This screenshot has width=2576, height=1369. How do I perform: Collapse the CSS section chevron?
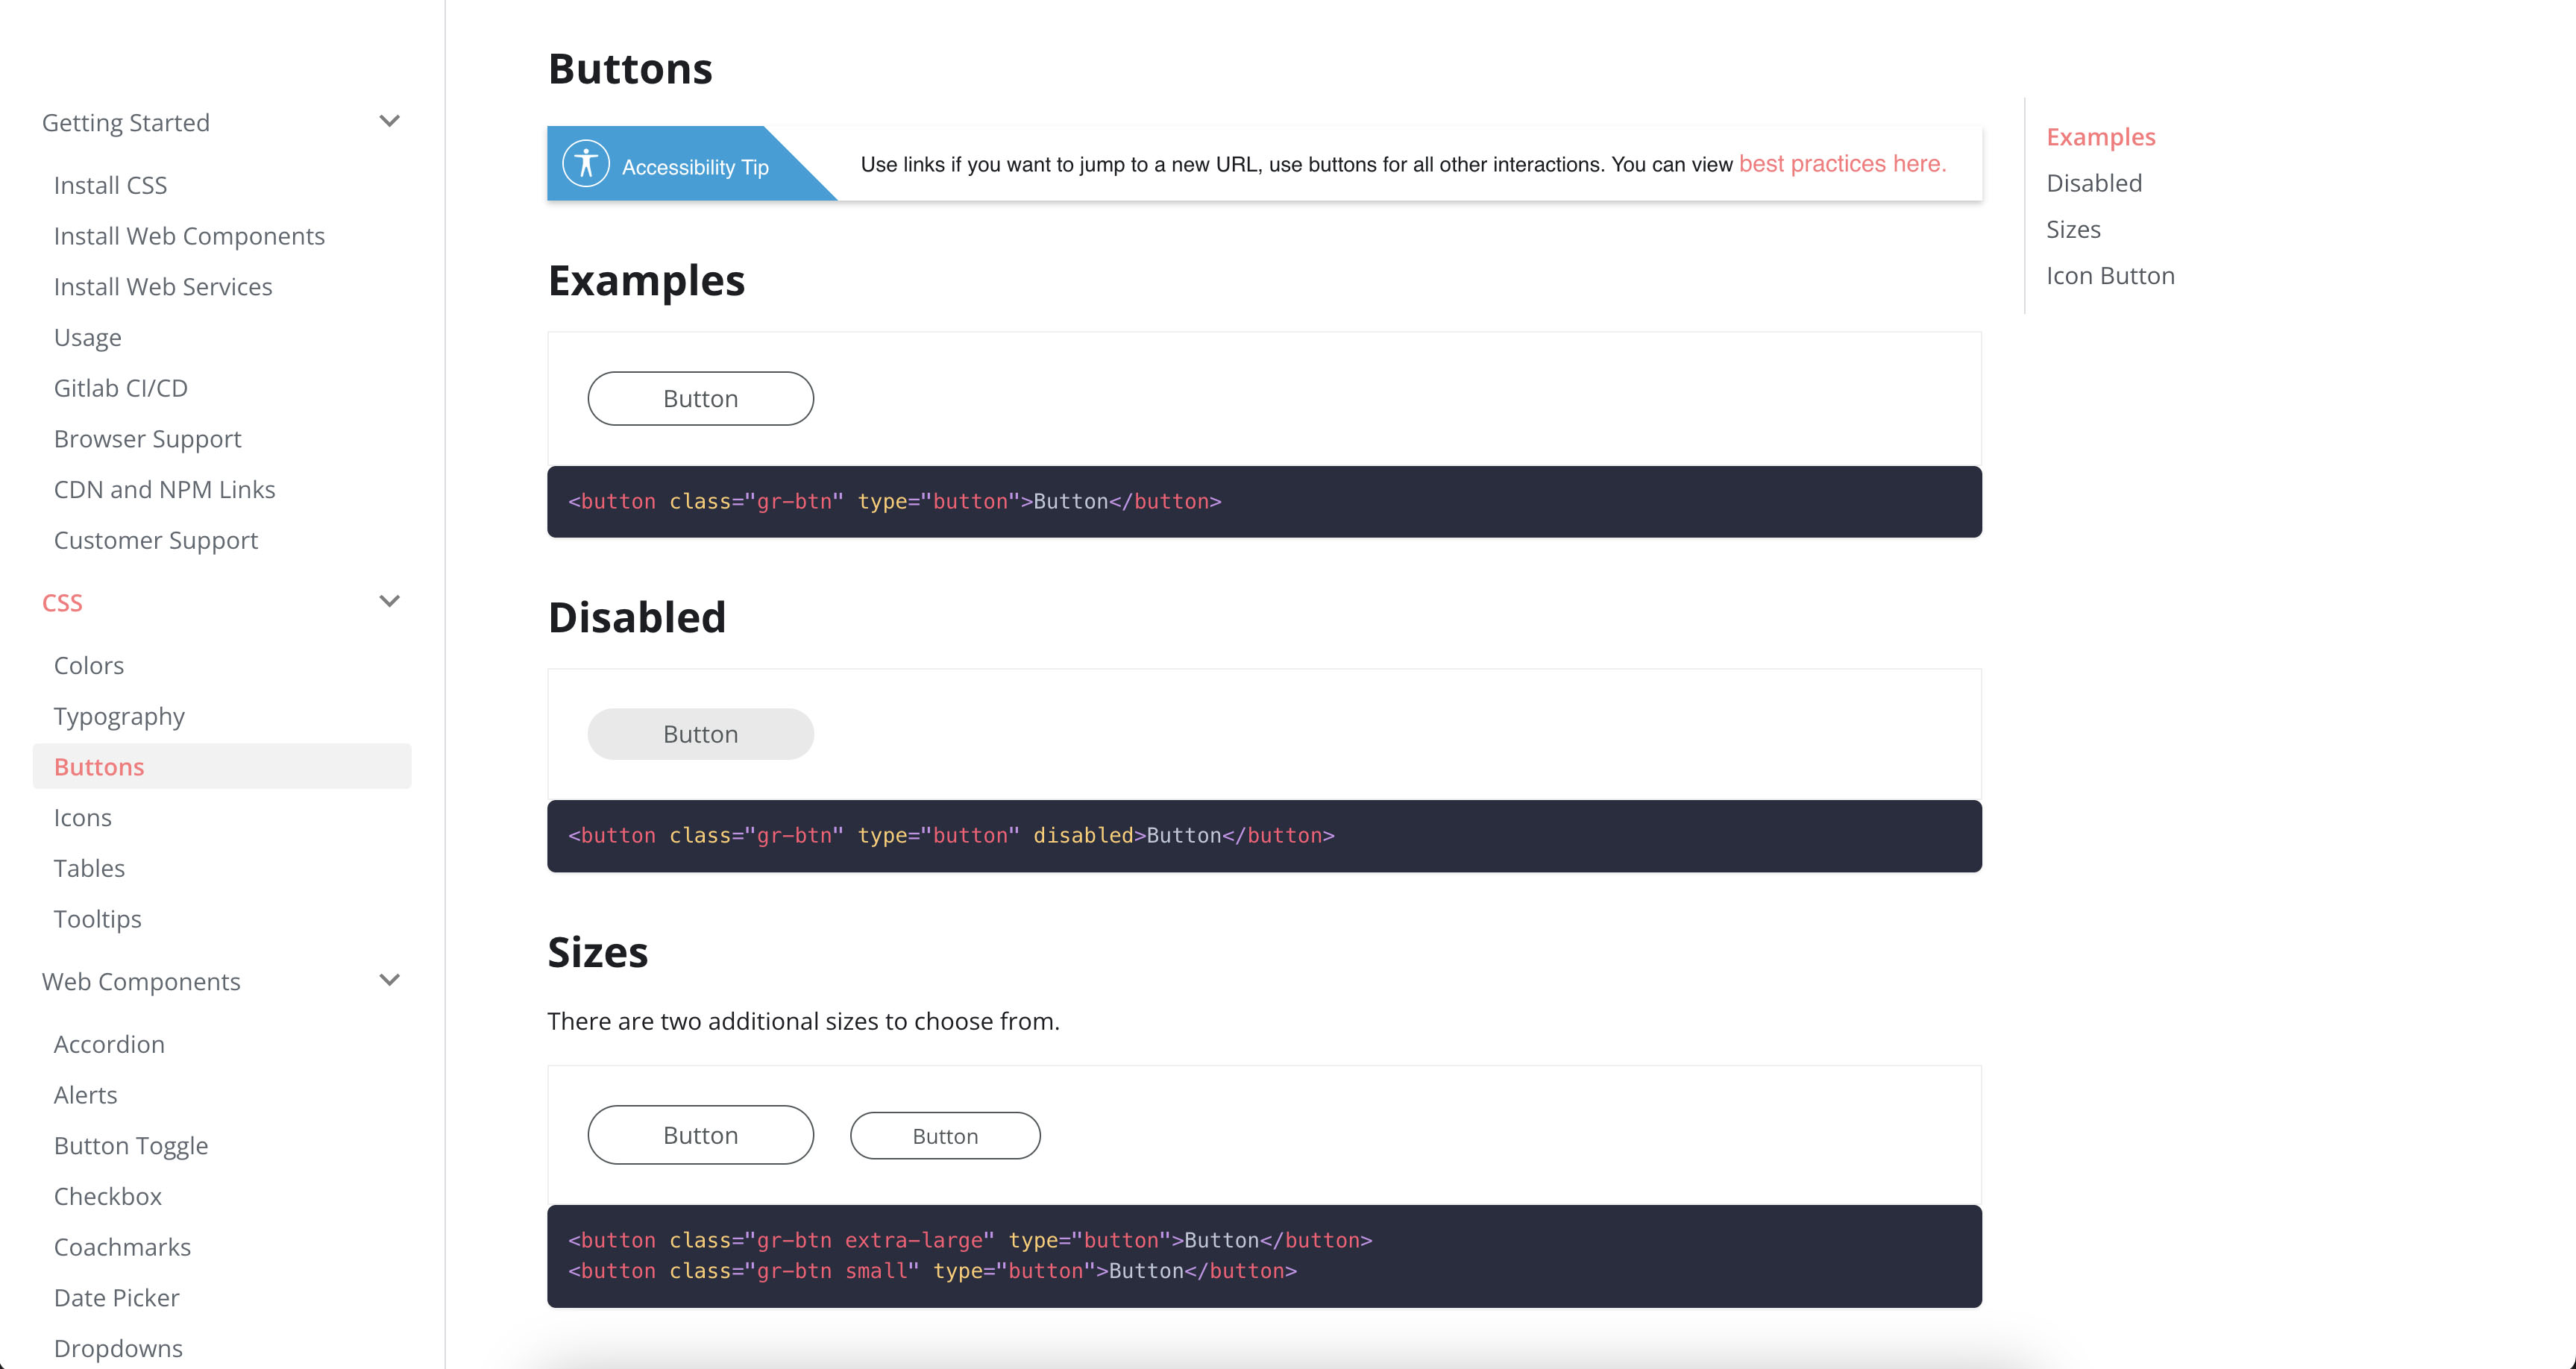pyautogui.click(x=390, y=601)
